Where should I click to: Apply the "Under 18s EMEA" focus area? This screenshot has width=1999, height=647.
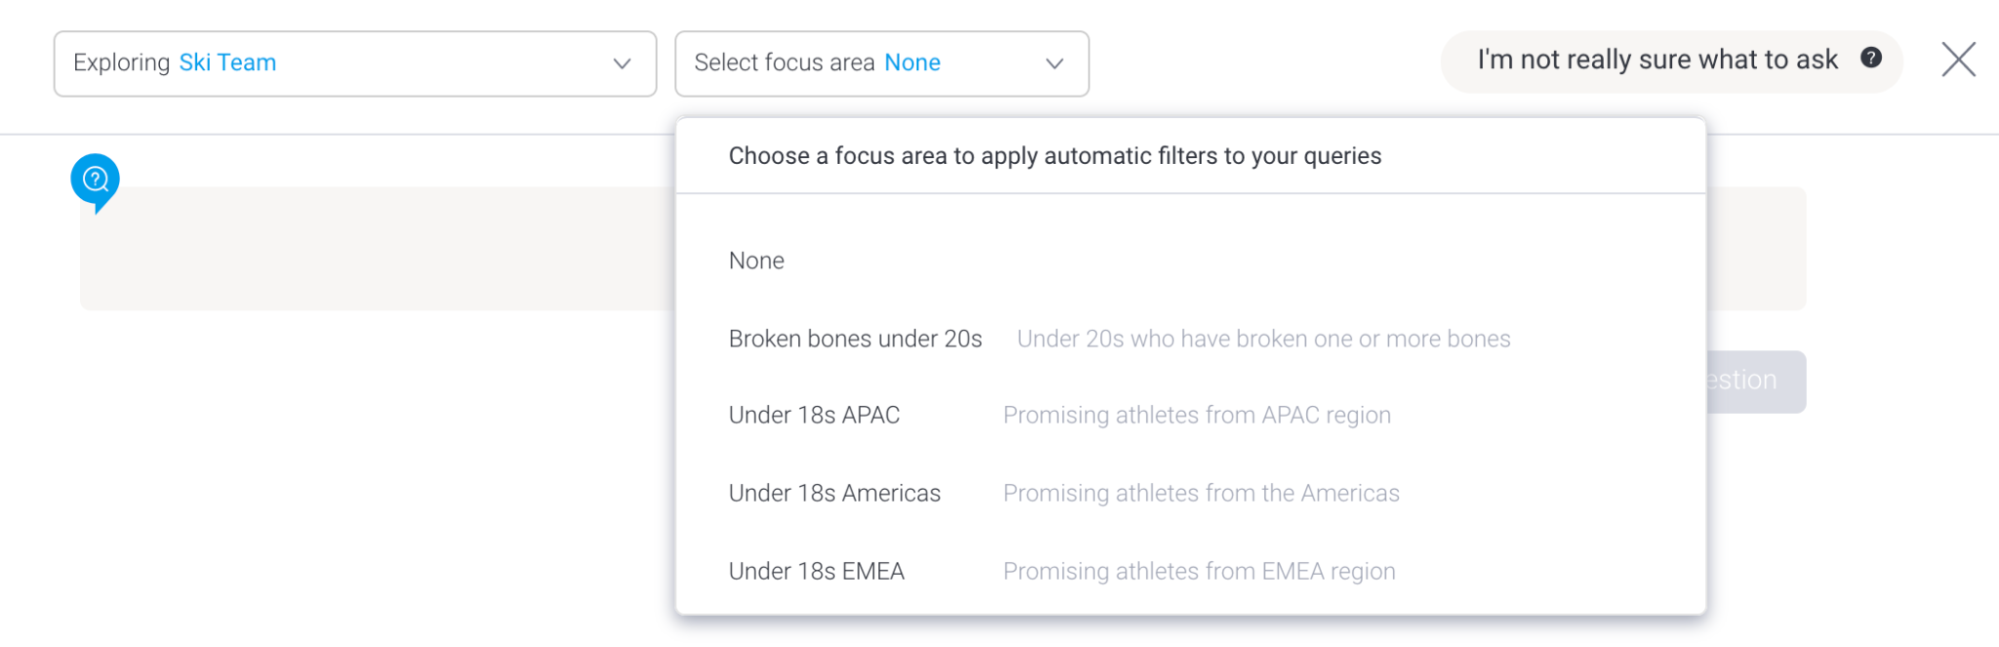pos(816,571)
